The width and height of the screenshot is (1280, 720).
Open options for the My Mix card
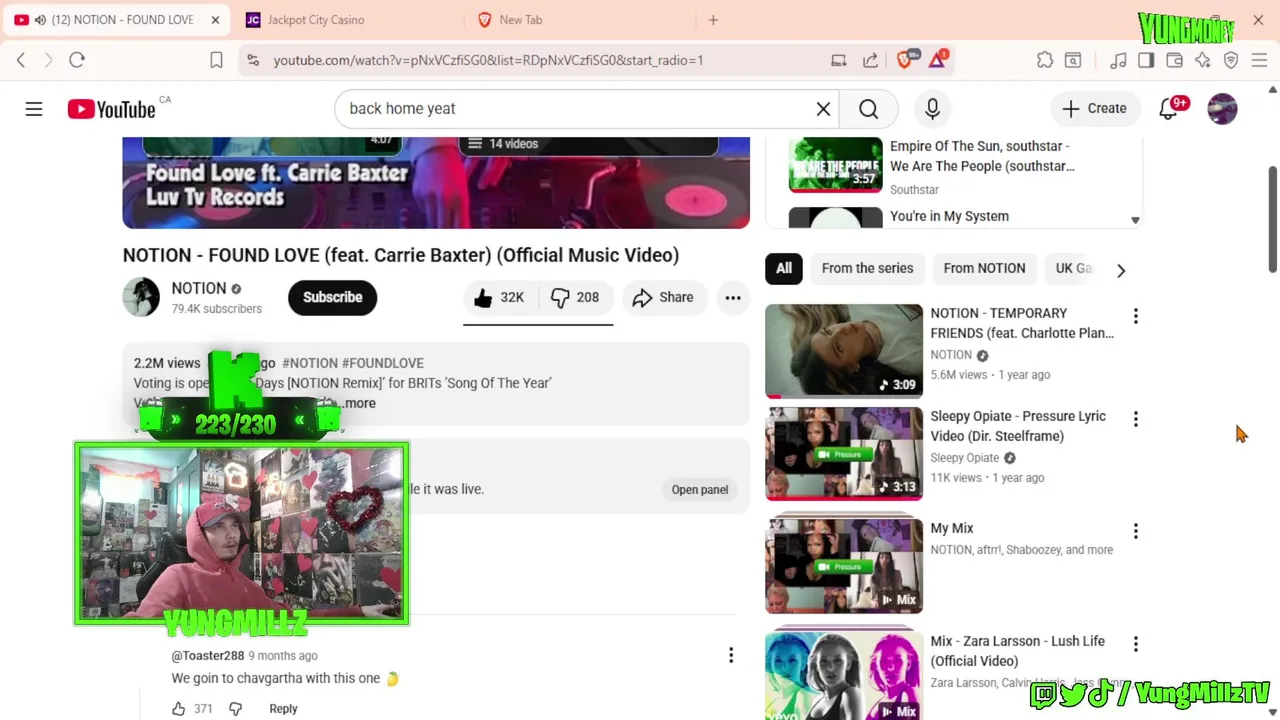[x=1135, y=531]
